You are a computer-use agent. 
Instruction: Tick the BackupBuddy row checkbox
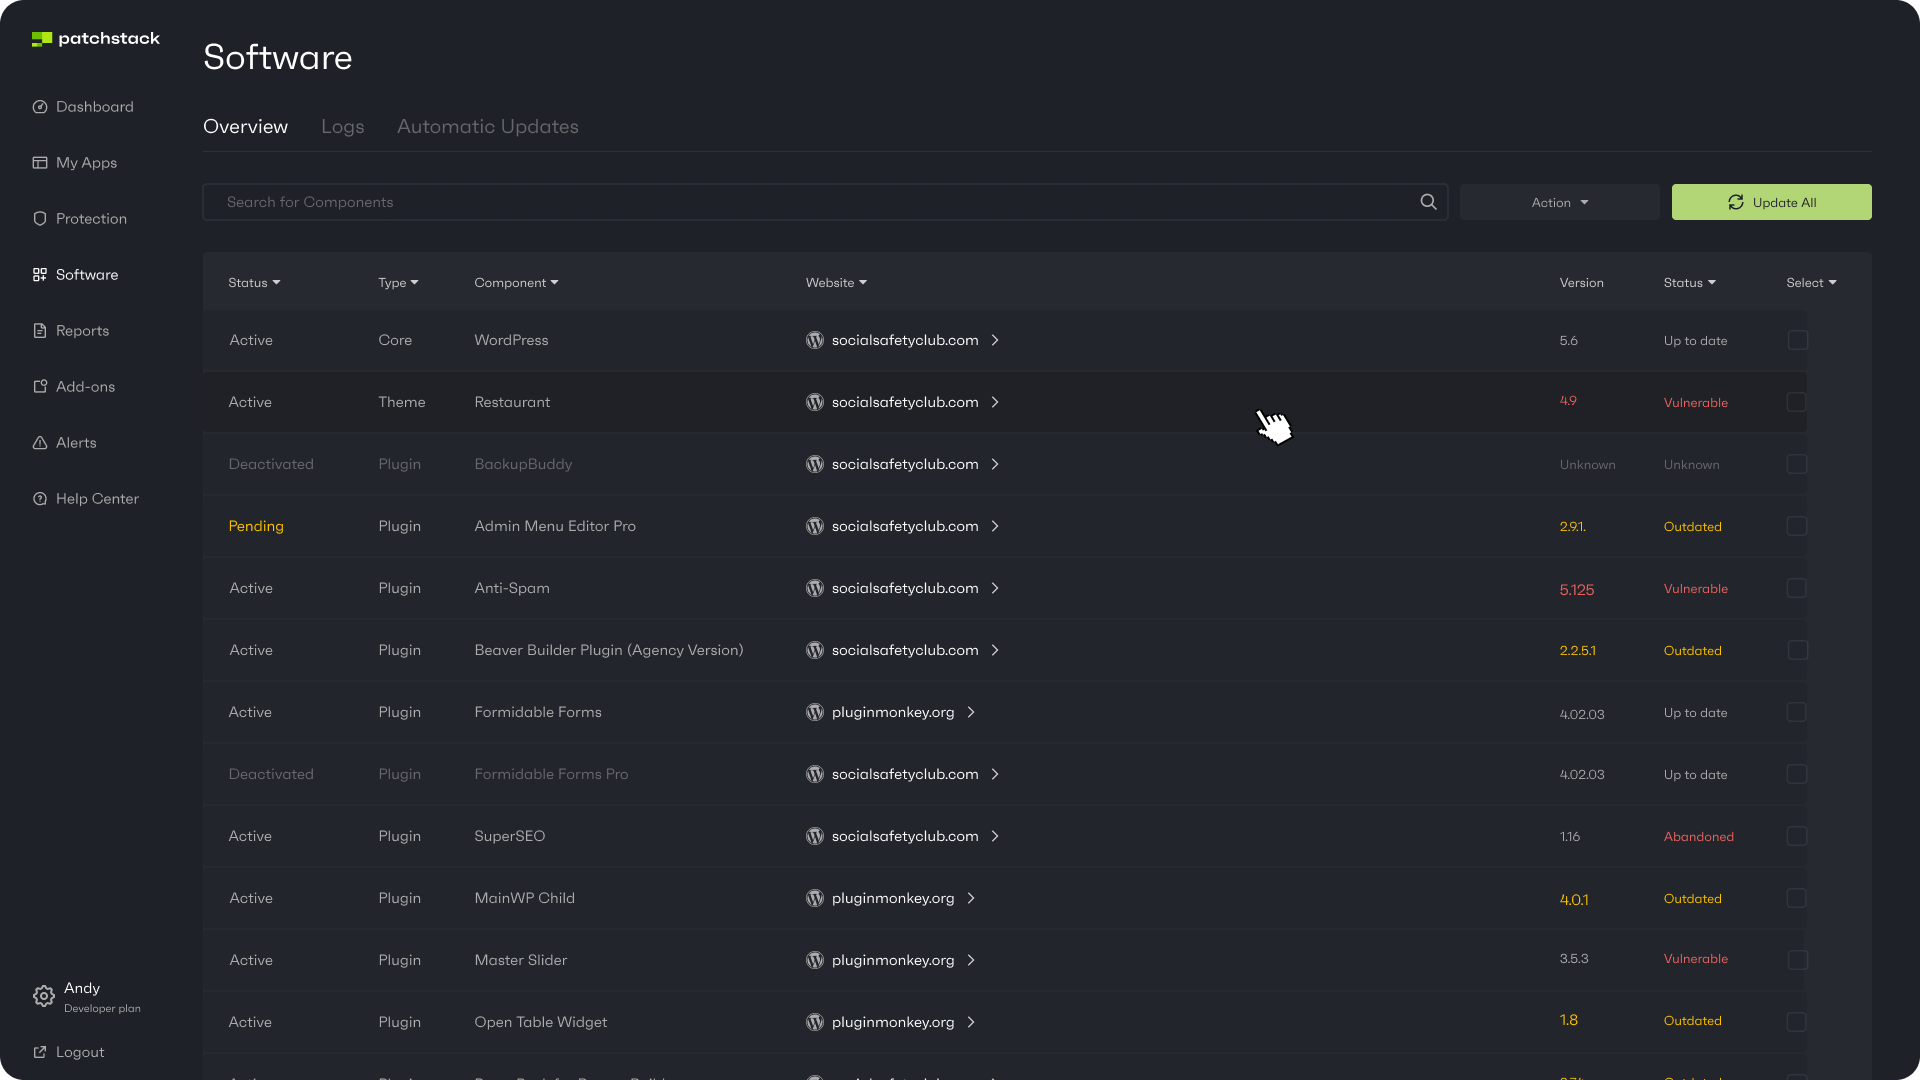[x=1797, y=464]
